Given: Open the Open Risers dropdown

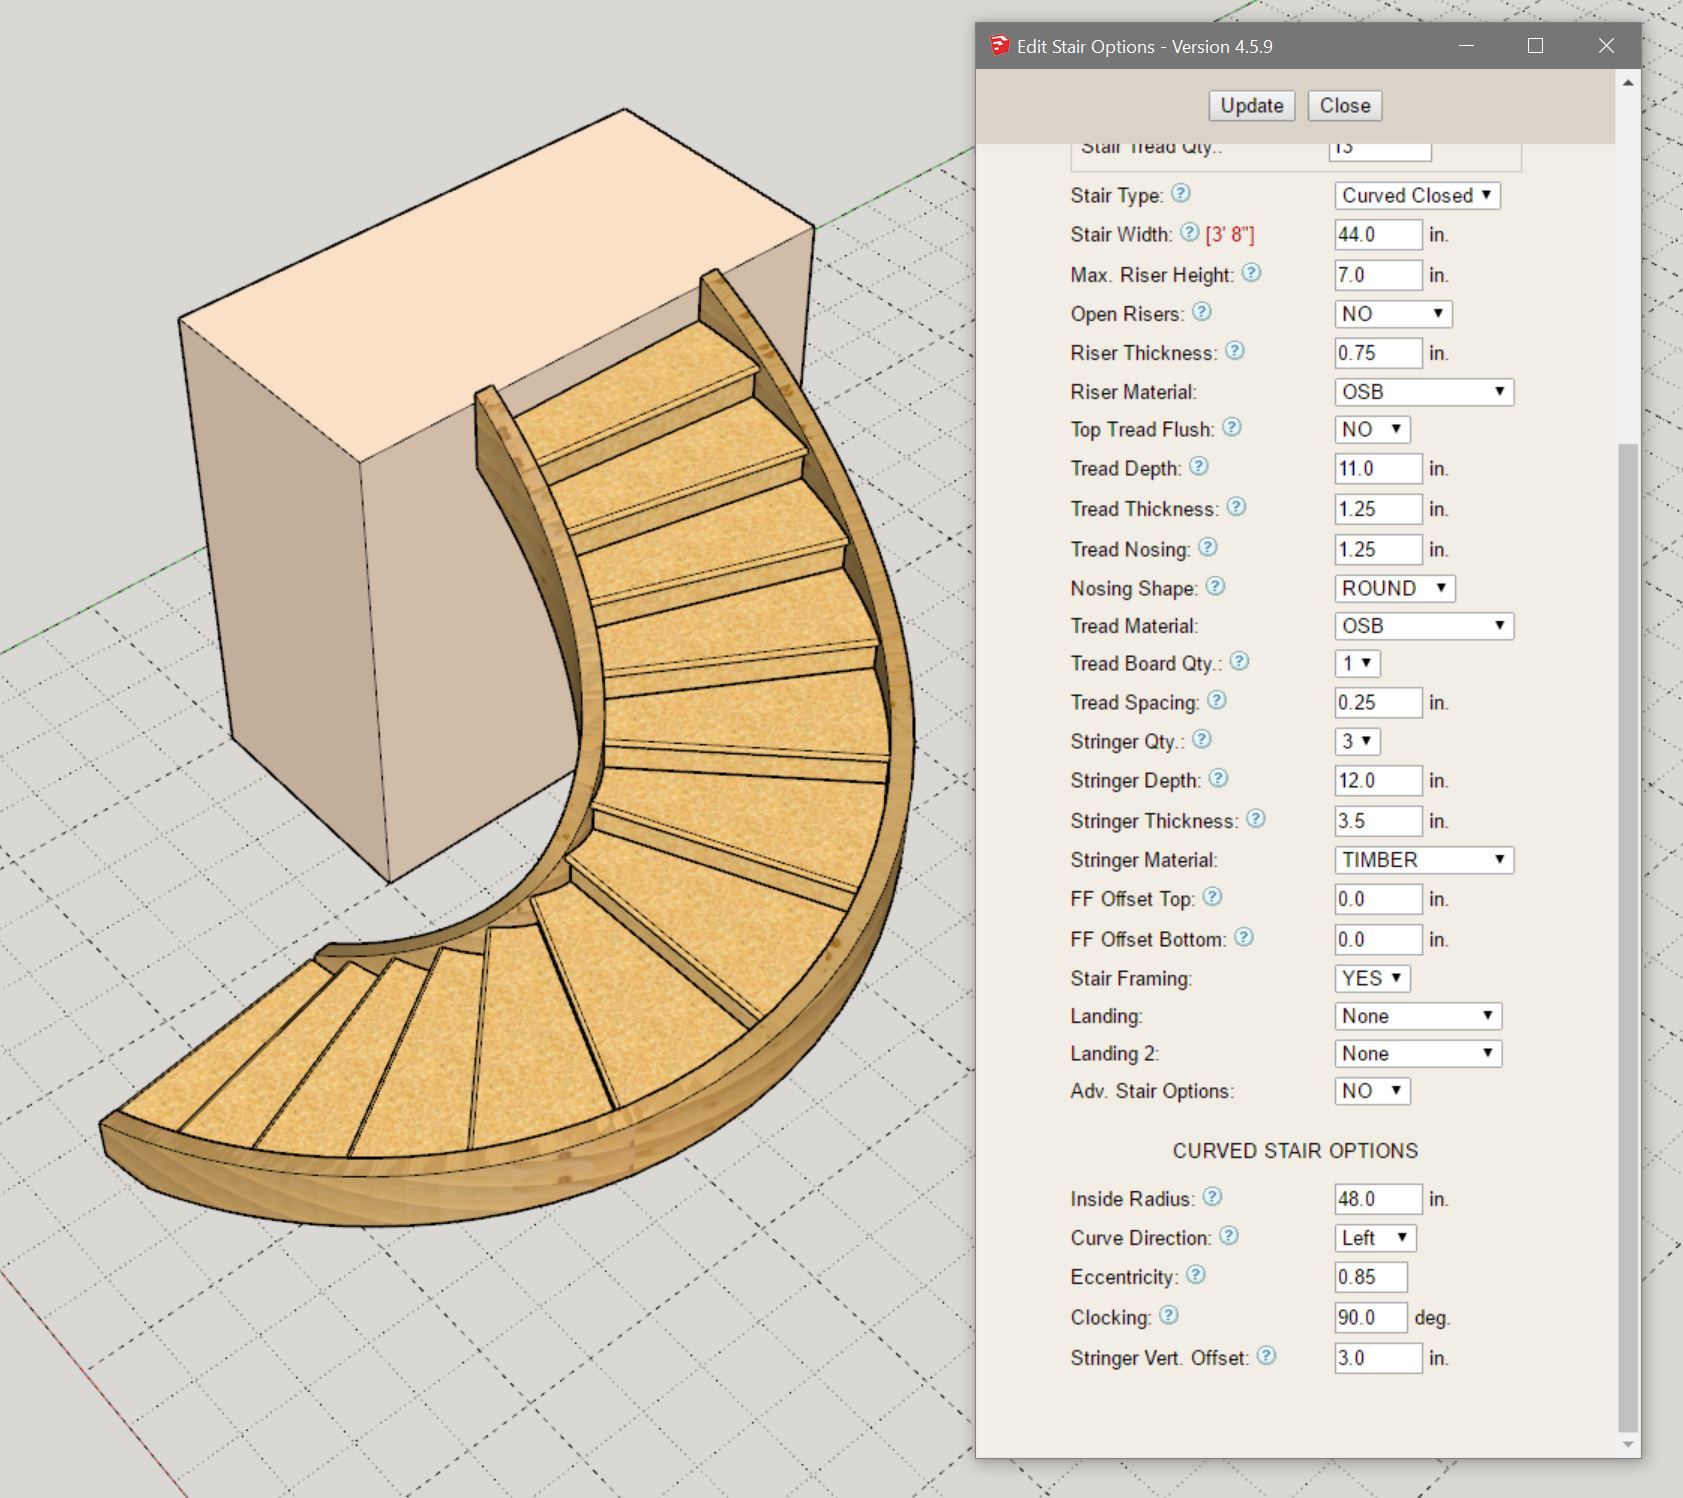Looking at the screenshot, I should 1393,314.
